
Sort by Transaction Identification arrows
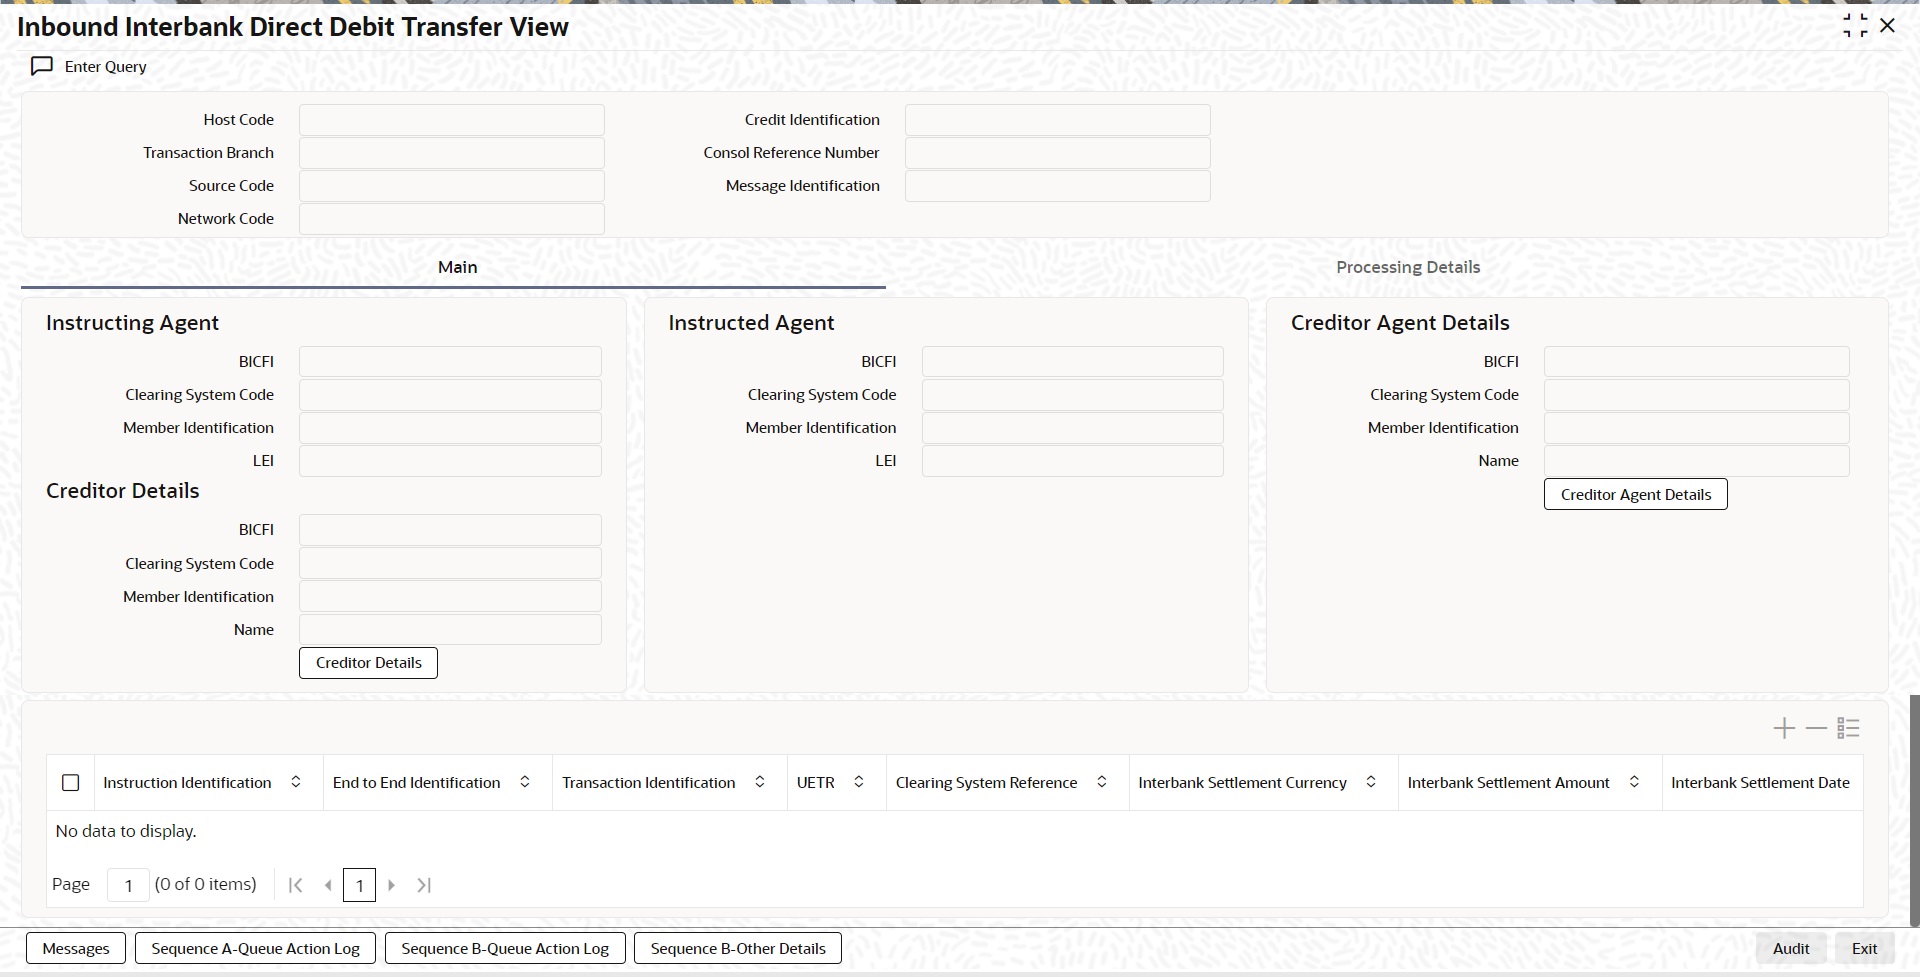[x=760, y=782]
